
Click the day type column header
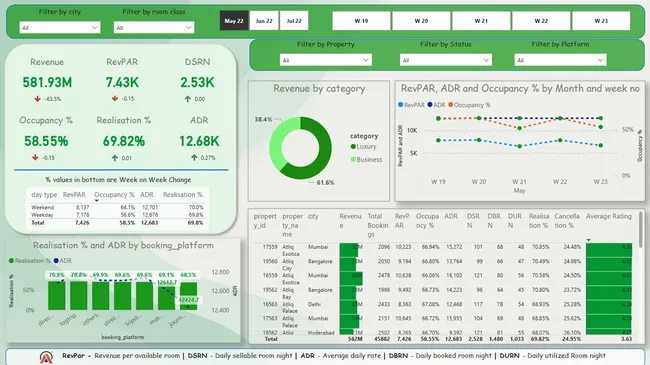(44, 195)
